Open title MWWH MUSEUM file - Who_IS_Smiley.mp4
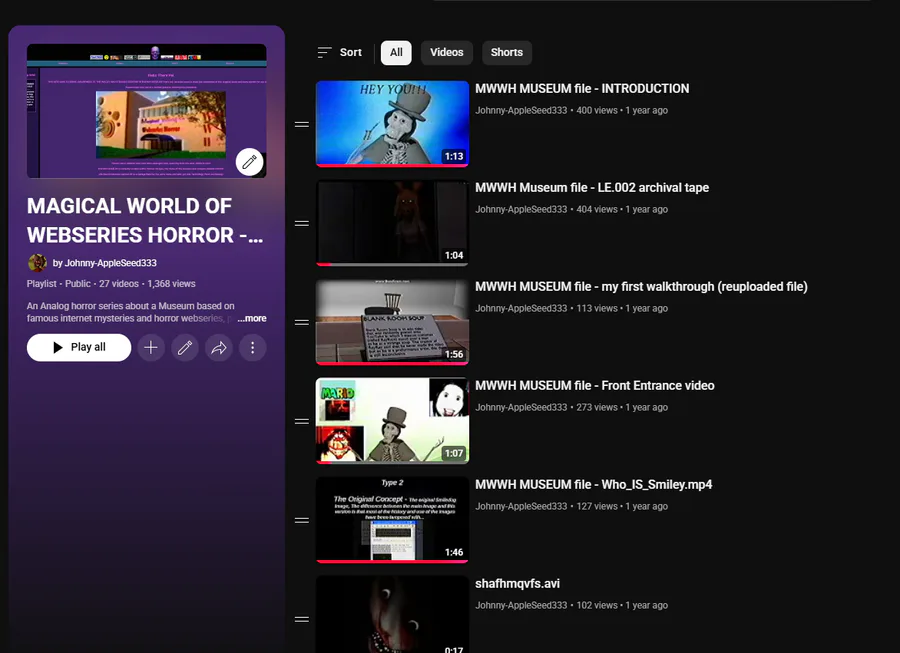900x653 pixels. point(593,485)
